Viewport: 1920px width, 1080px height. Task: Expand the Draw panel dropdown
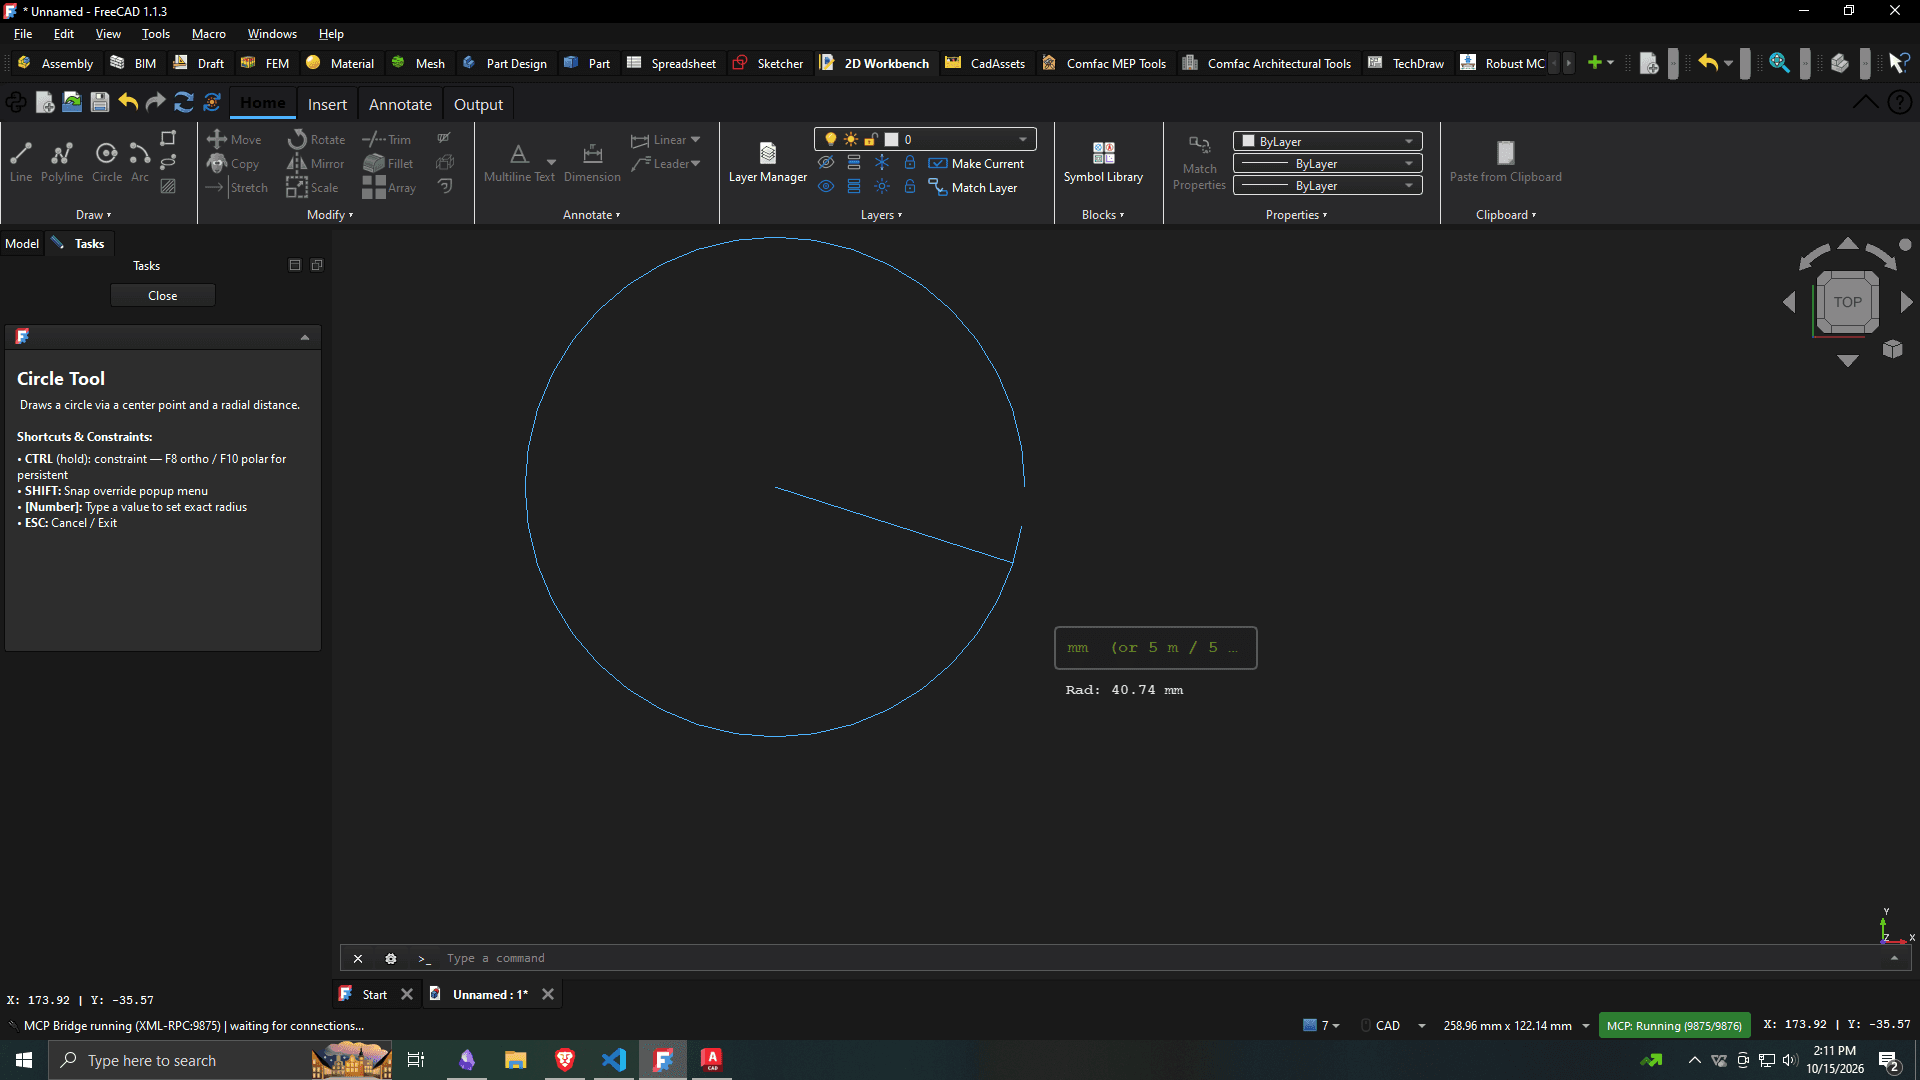(x=94, y=215)
